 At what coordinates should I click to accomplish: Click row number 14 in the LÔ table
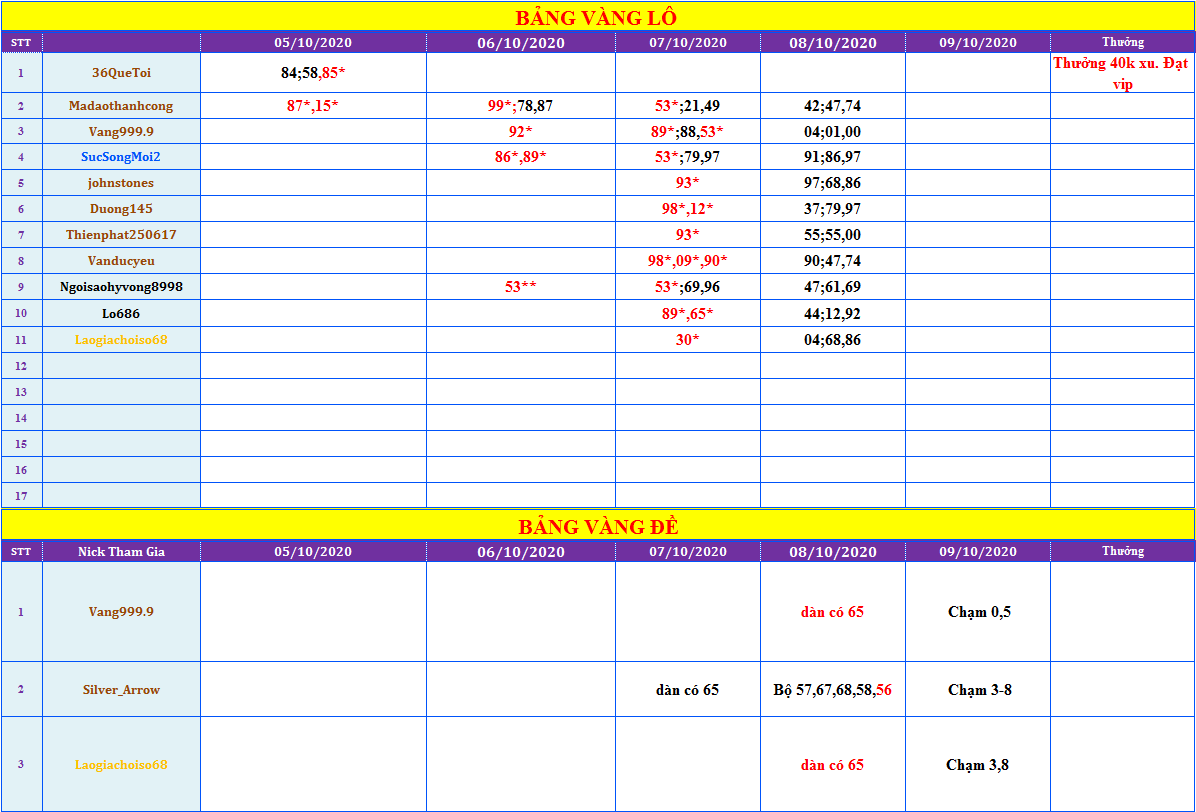[21, 418]
